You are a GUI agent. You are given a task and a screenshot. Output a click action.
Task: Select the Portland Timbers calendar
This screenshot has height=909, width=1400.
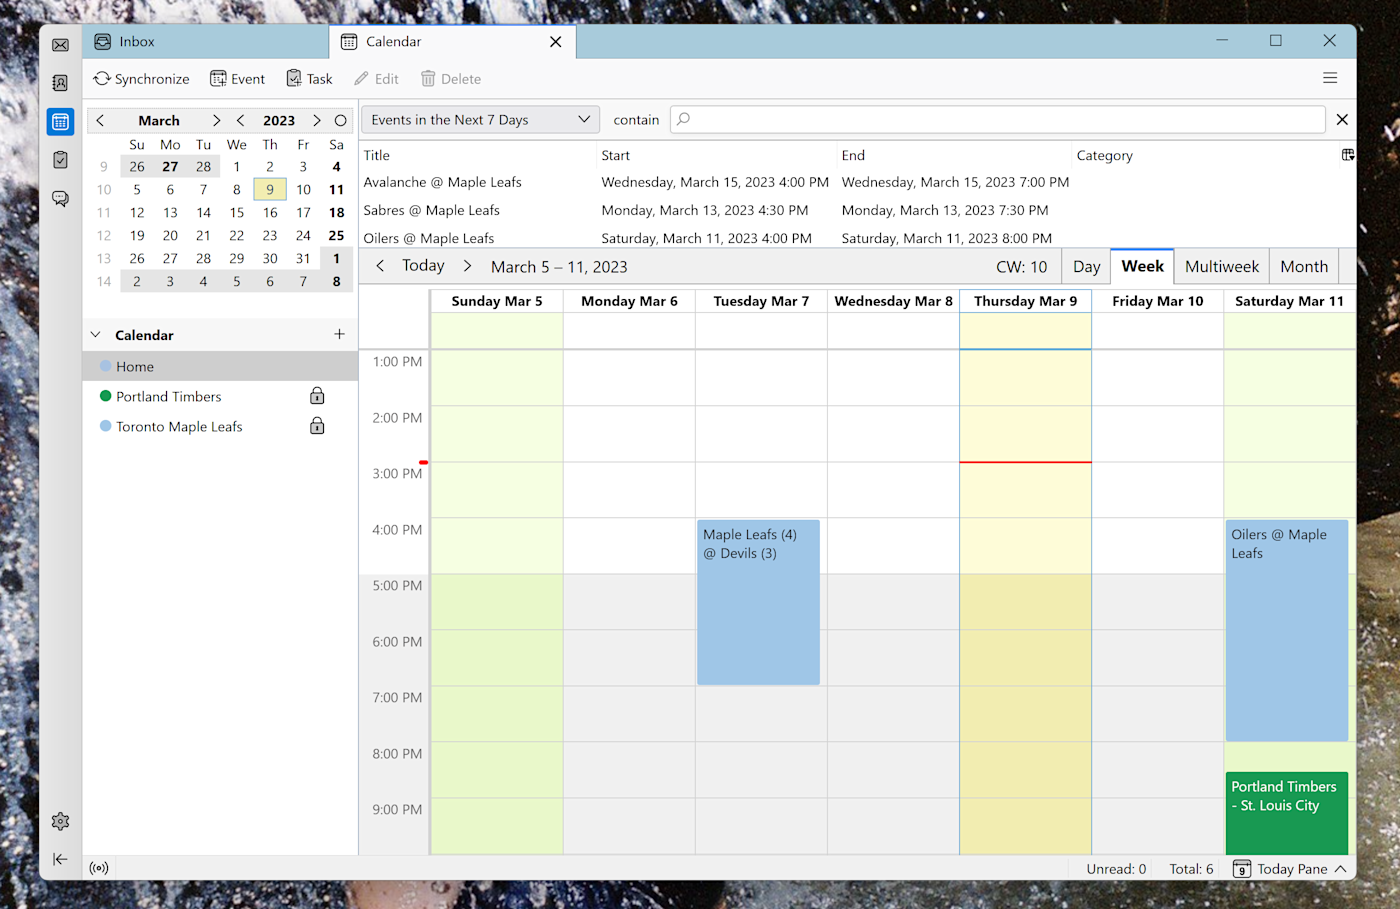[x=220, y=397]
